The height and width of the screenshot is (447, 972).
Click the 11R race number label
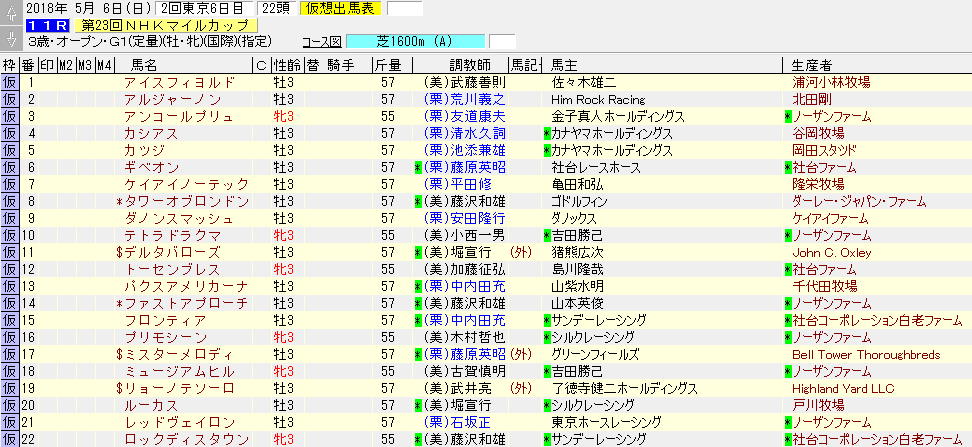pos(48,26)
